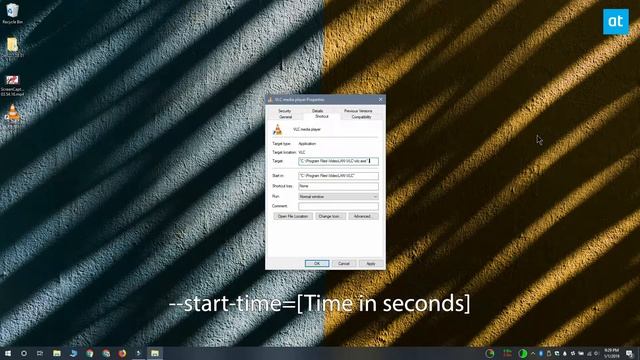The image size is (640, 360).
Task: Switch to the Previous Versions tab
Action: click(x=358, y=111)
